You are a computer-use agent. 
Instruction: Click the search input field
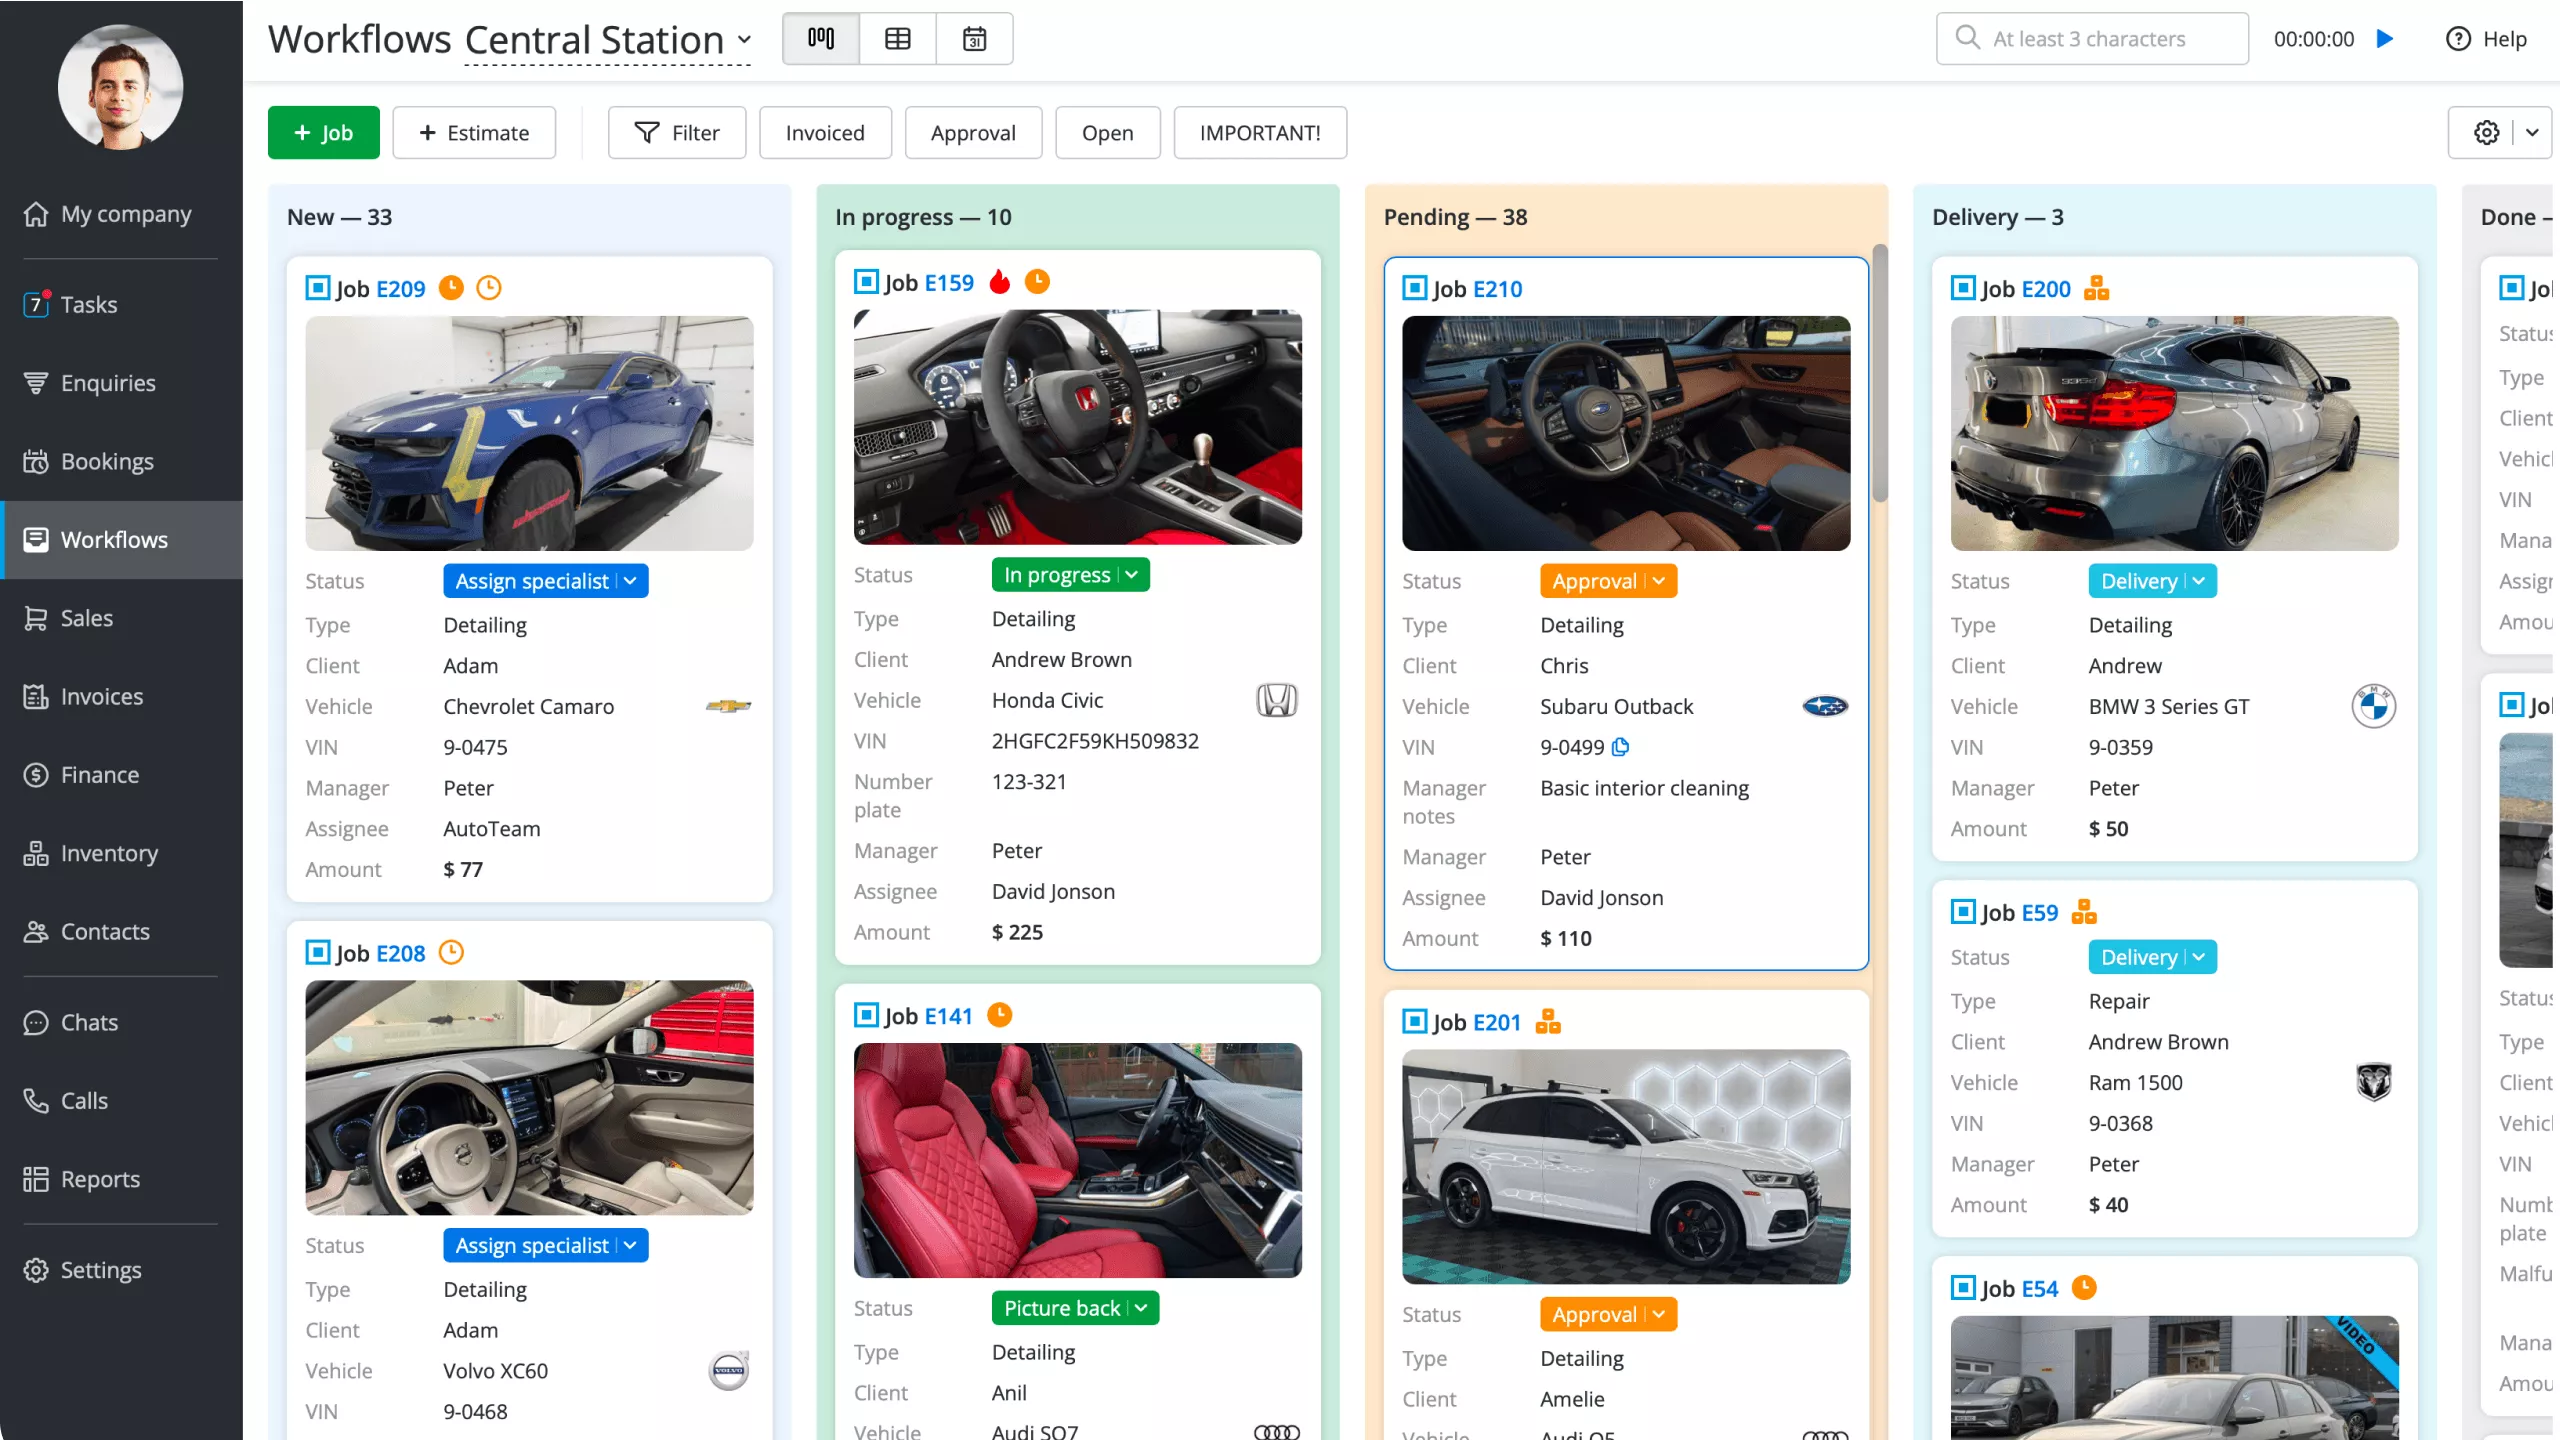pyautogui.click(x=2092, y=39)
